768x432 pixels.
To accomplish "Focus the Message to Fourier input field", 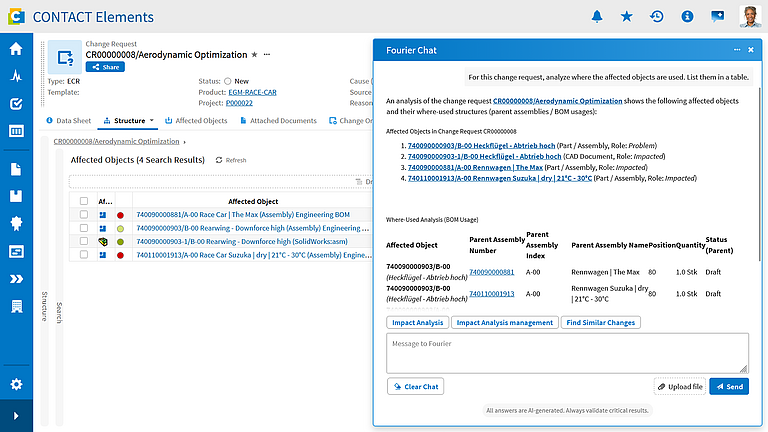I will [567, 353].
